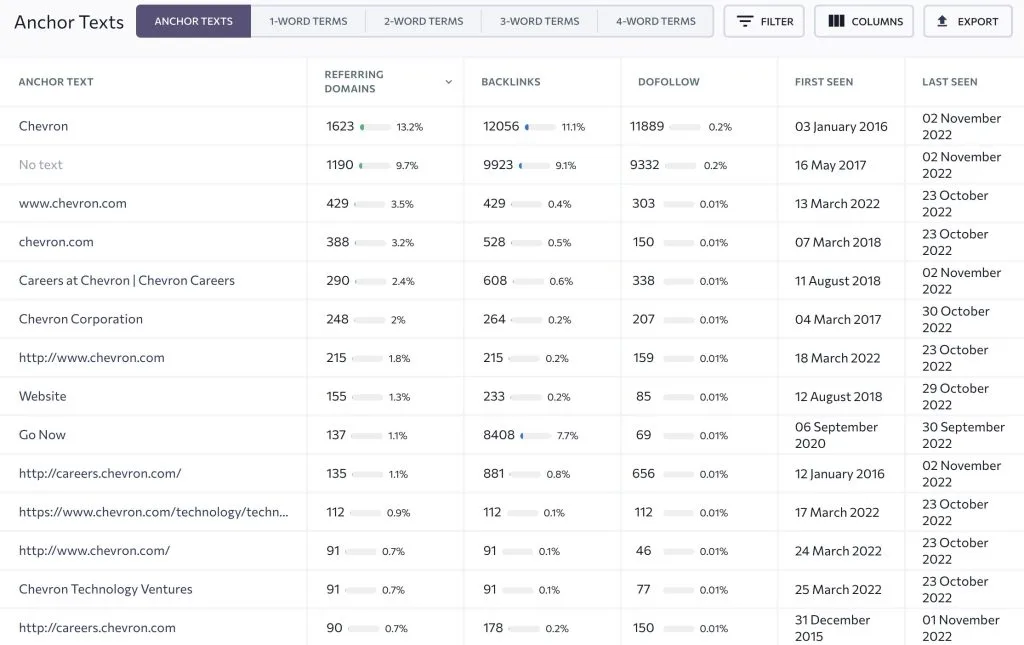Screen dimensions: 1024x645
Task: Select the 7.7% backlinks share
Action: pyautogui.click(x=568, y=435)
